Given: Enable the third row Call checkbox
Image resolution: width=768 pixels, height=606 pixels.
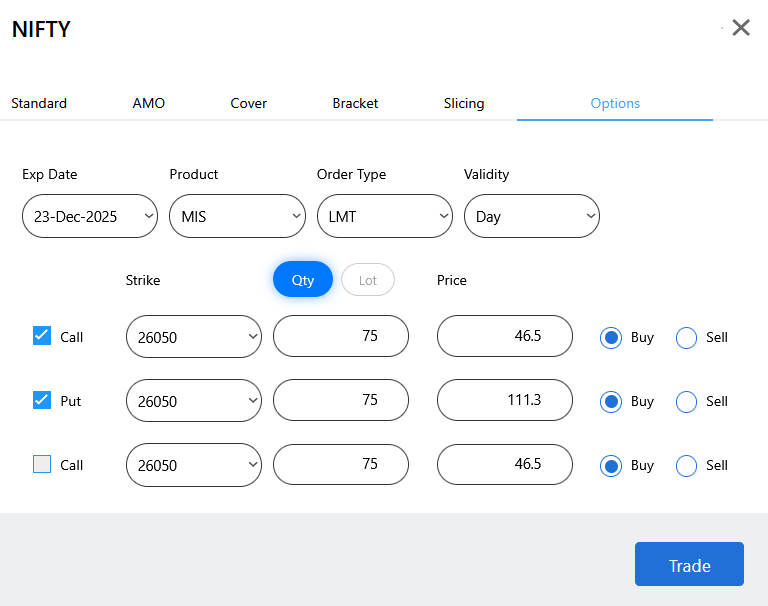Looking at the screenshot, I should tap(42, 464).
